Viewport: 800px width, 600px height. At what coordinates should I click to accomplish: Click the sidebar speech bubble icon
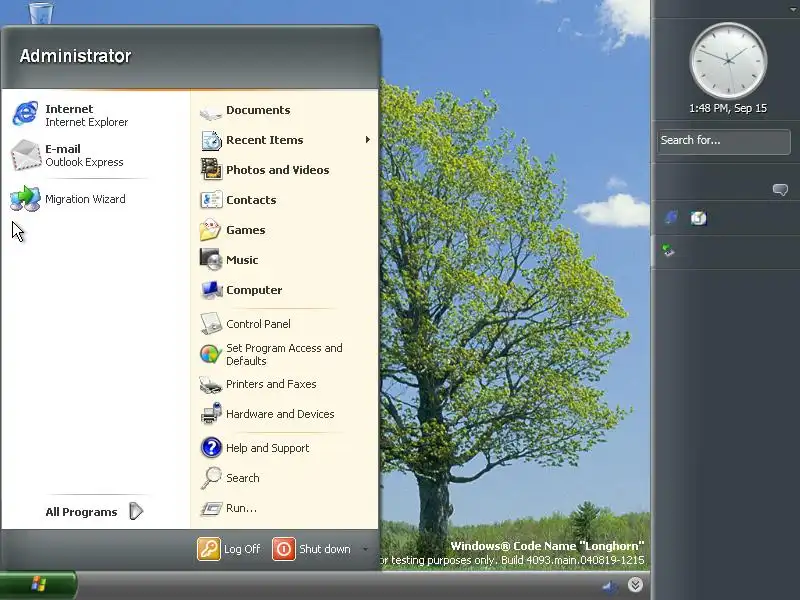pyautogui.click(x=780, y=190)
